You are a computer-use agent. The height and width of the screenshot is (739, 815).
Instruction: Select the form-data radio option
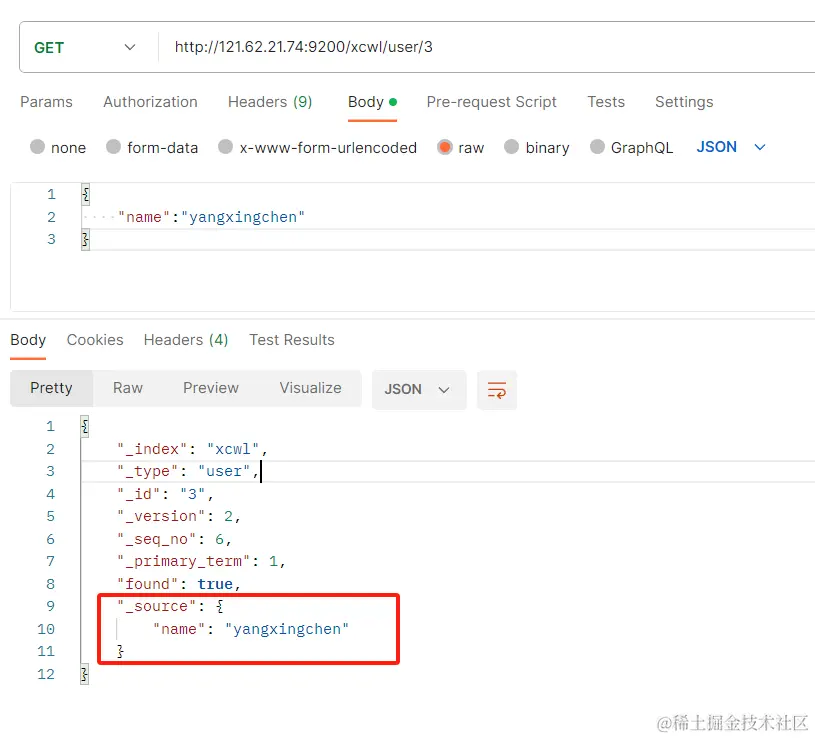pos(113,147)
